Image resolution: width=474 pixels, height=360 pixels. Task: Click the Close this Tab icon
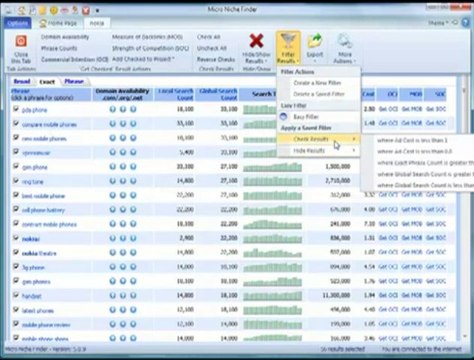click(21, 42)
